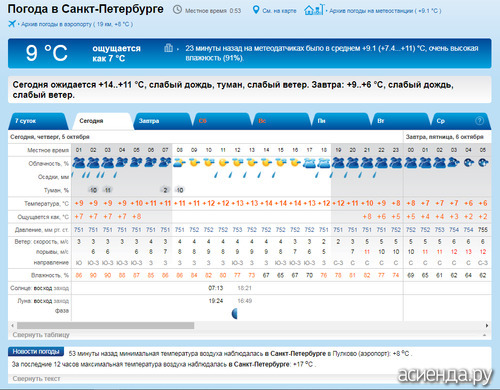Click fog value '2' at hour 07

pyautogui.click(x=165, y=190)
